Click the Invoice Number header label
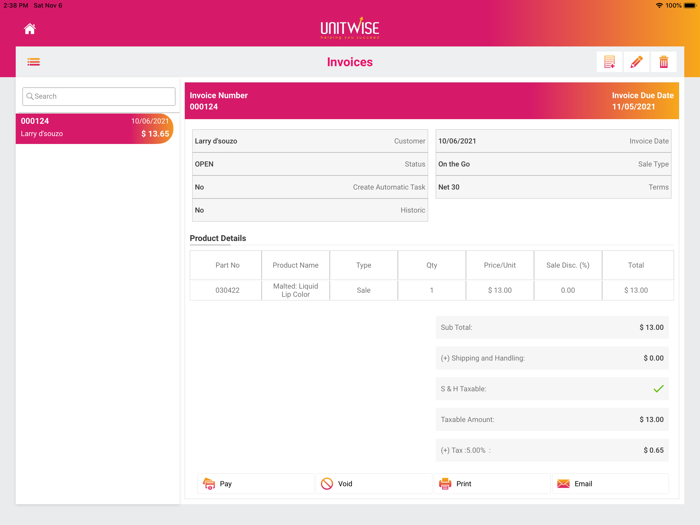The width and height of the screenshot is (700, 525). [x=218, y=96]
